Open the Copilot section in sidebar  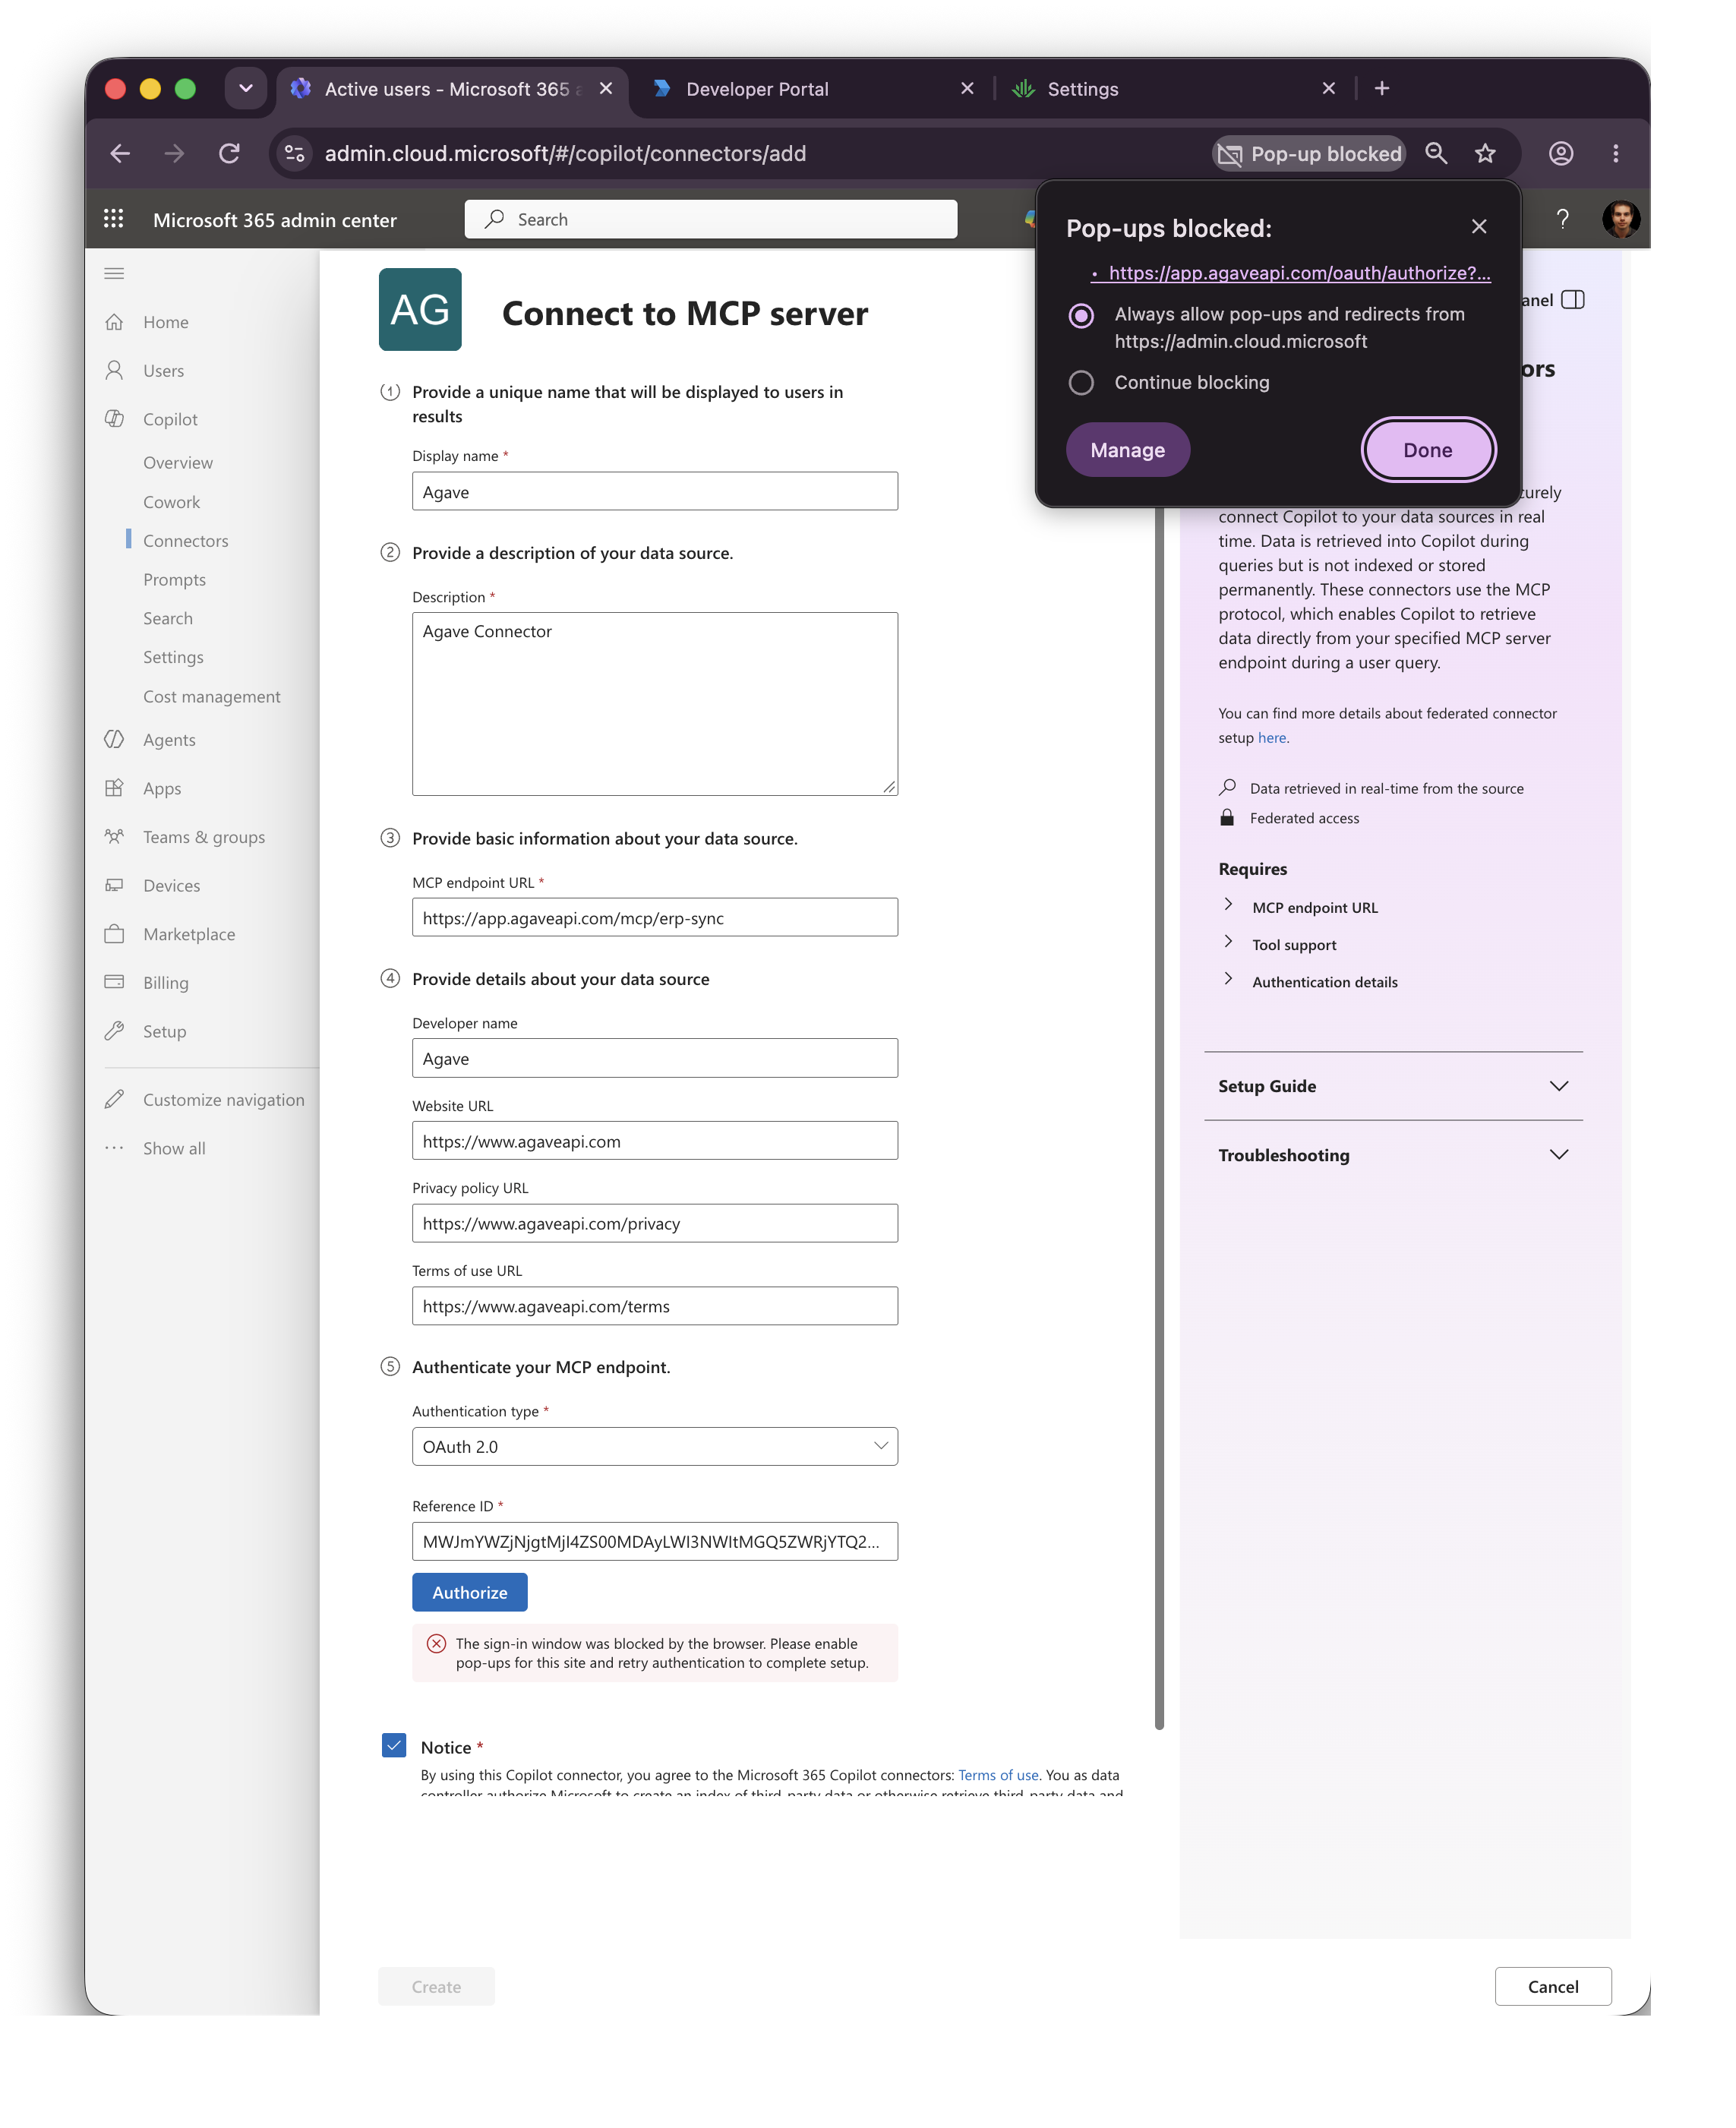point(170,419)
